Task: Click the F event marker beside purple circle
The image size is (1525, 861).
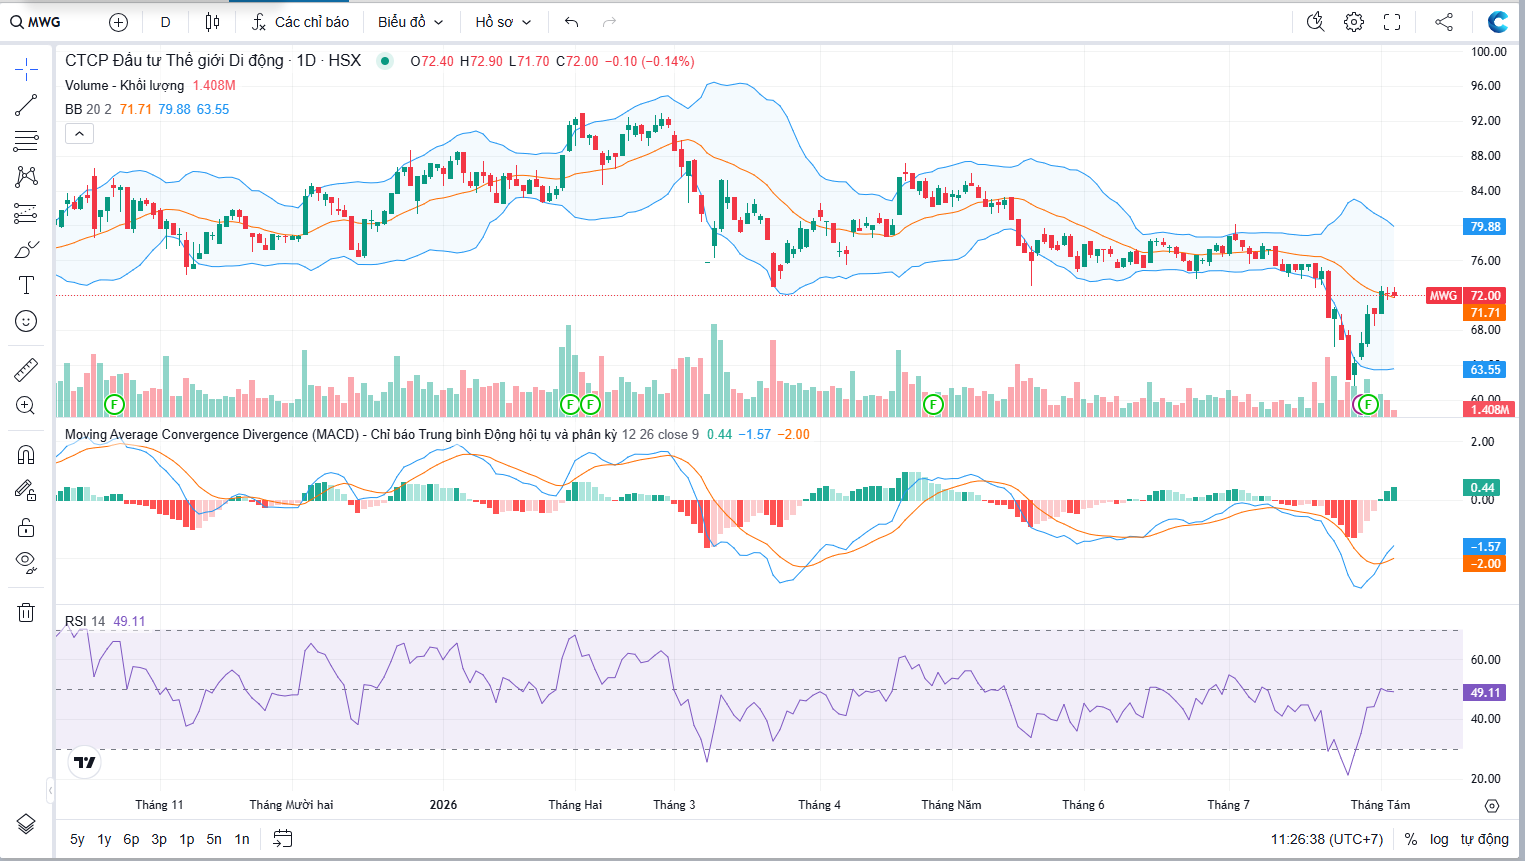Action: [x=1368, y=405]
